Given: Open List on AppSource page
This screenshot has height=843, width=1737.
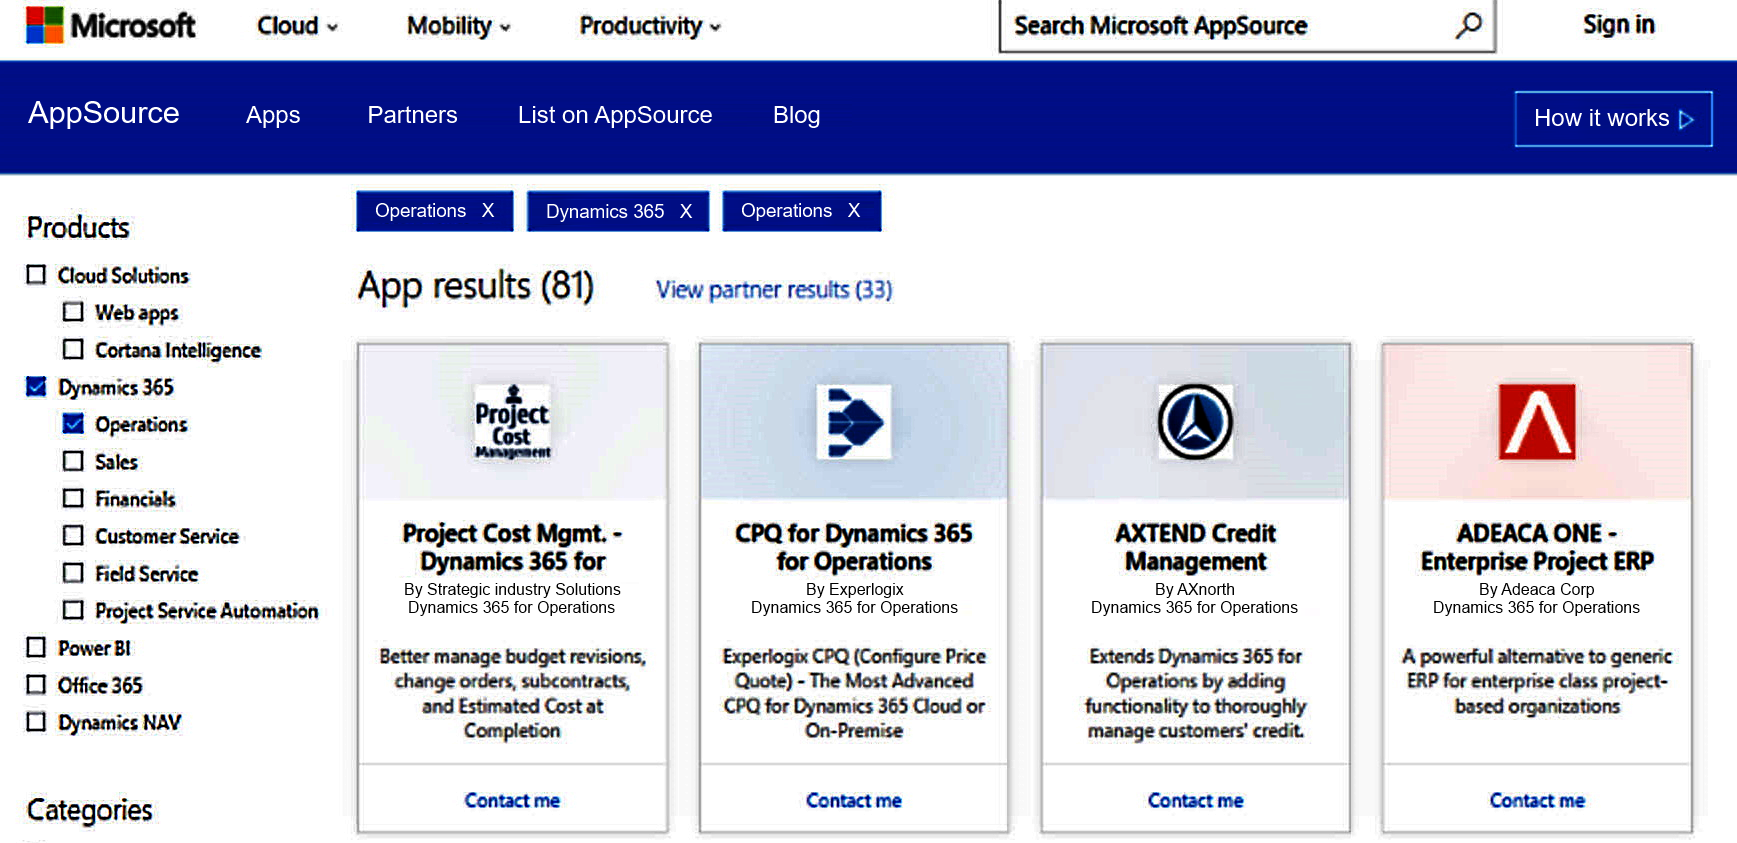Looking at the screenshot, I should coord(615,115).
